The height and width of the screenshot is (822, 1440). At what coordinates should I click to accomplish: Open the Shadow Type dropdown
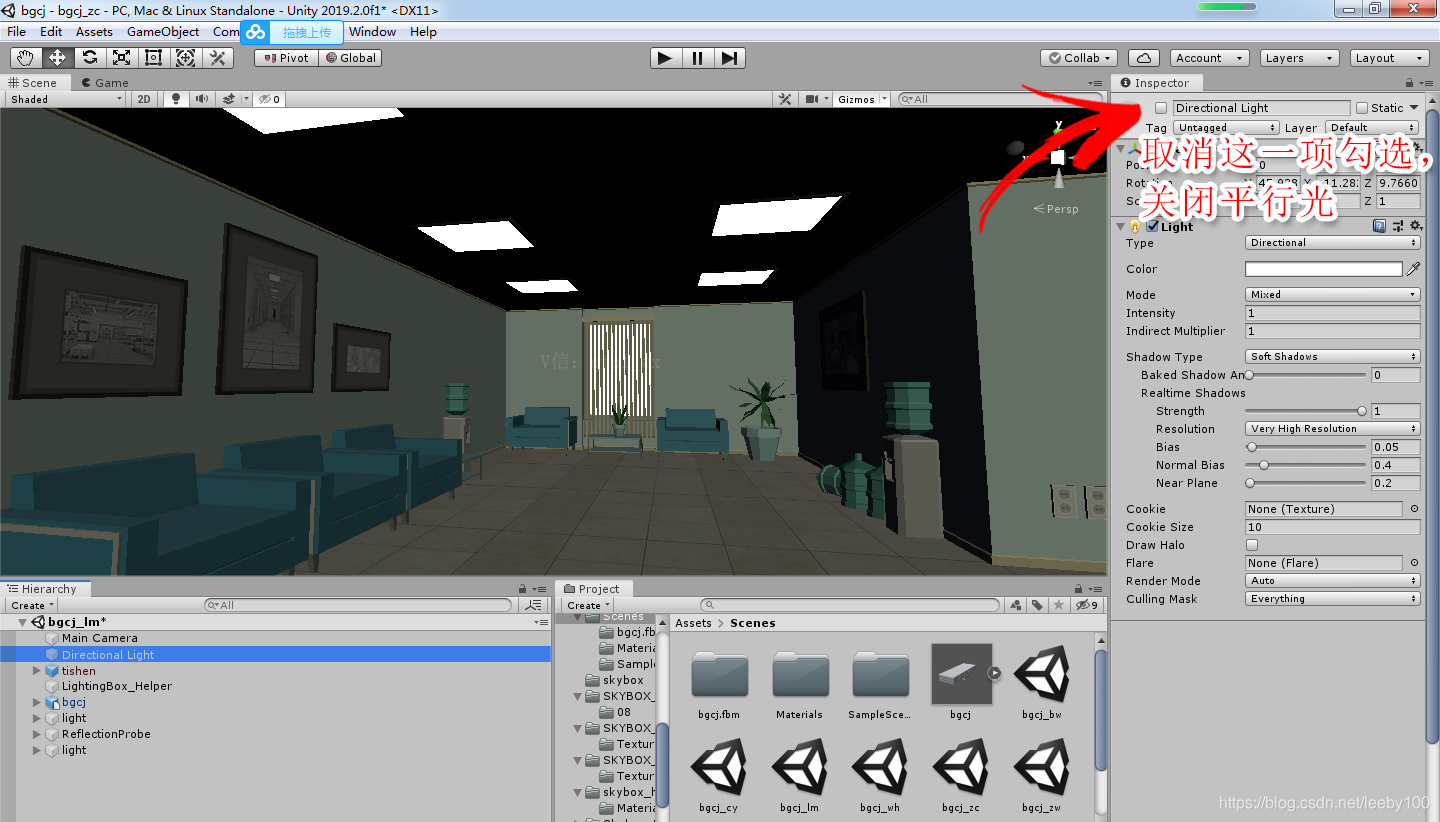pyautogui.click(x=1333, y=357)
